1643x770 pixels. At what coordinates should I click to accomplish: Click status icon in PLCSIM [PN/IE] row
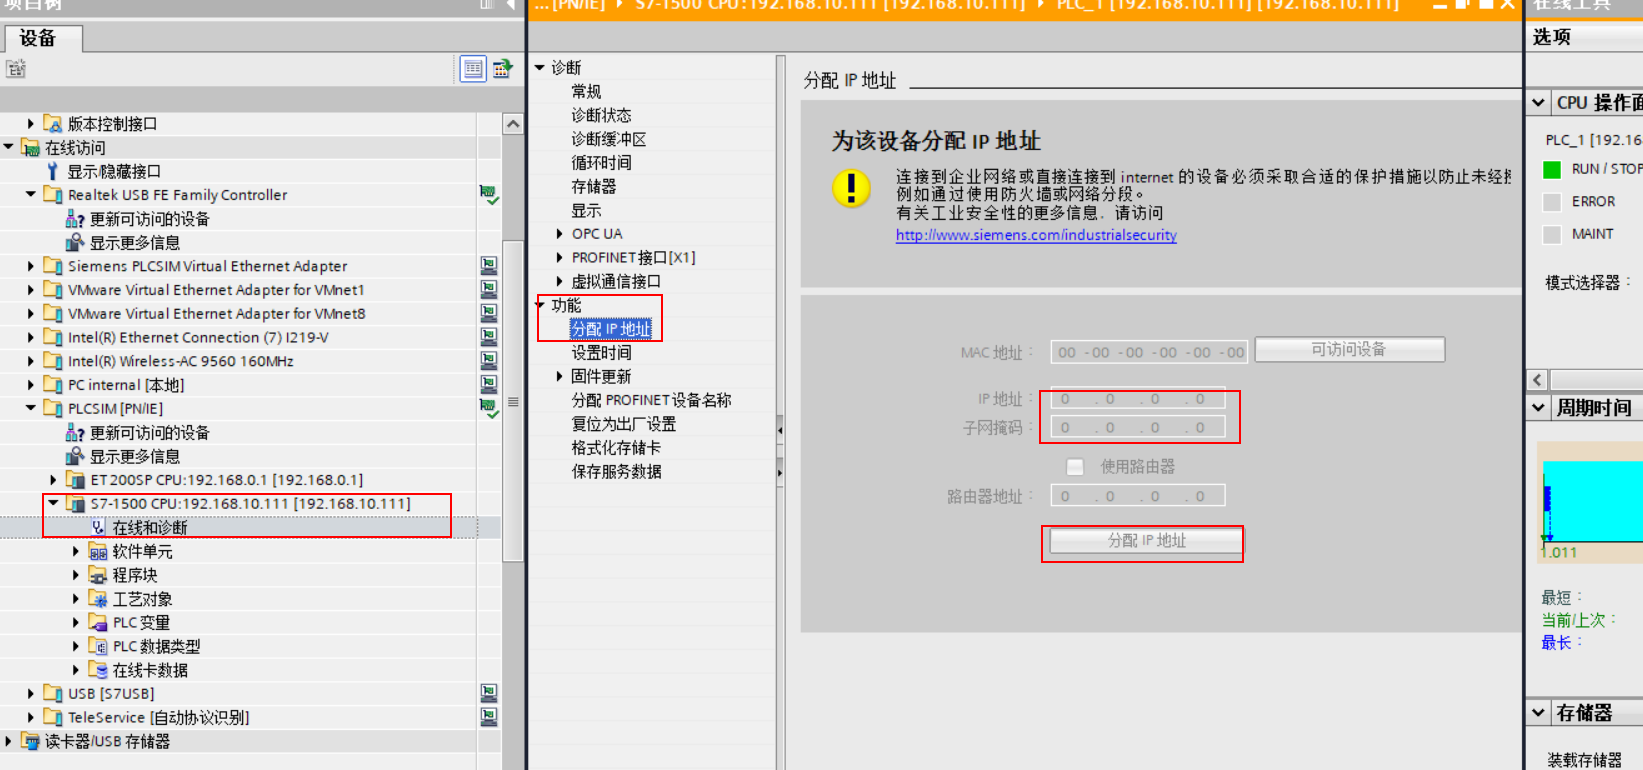point(489,408)
